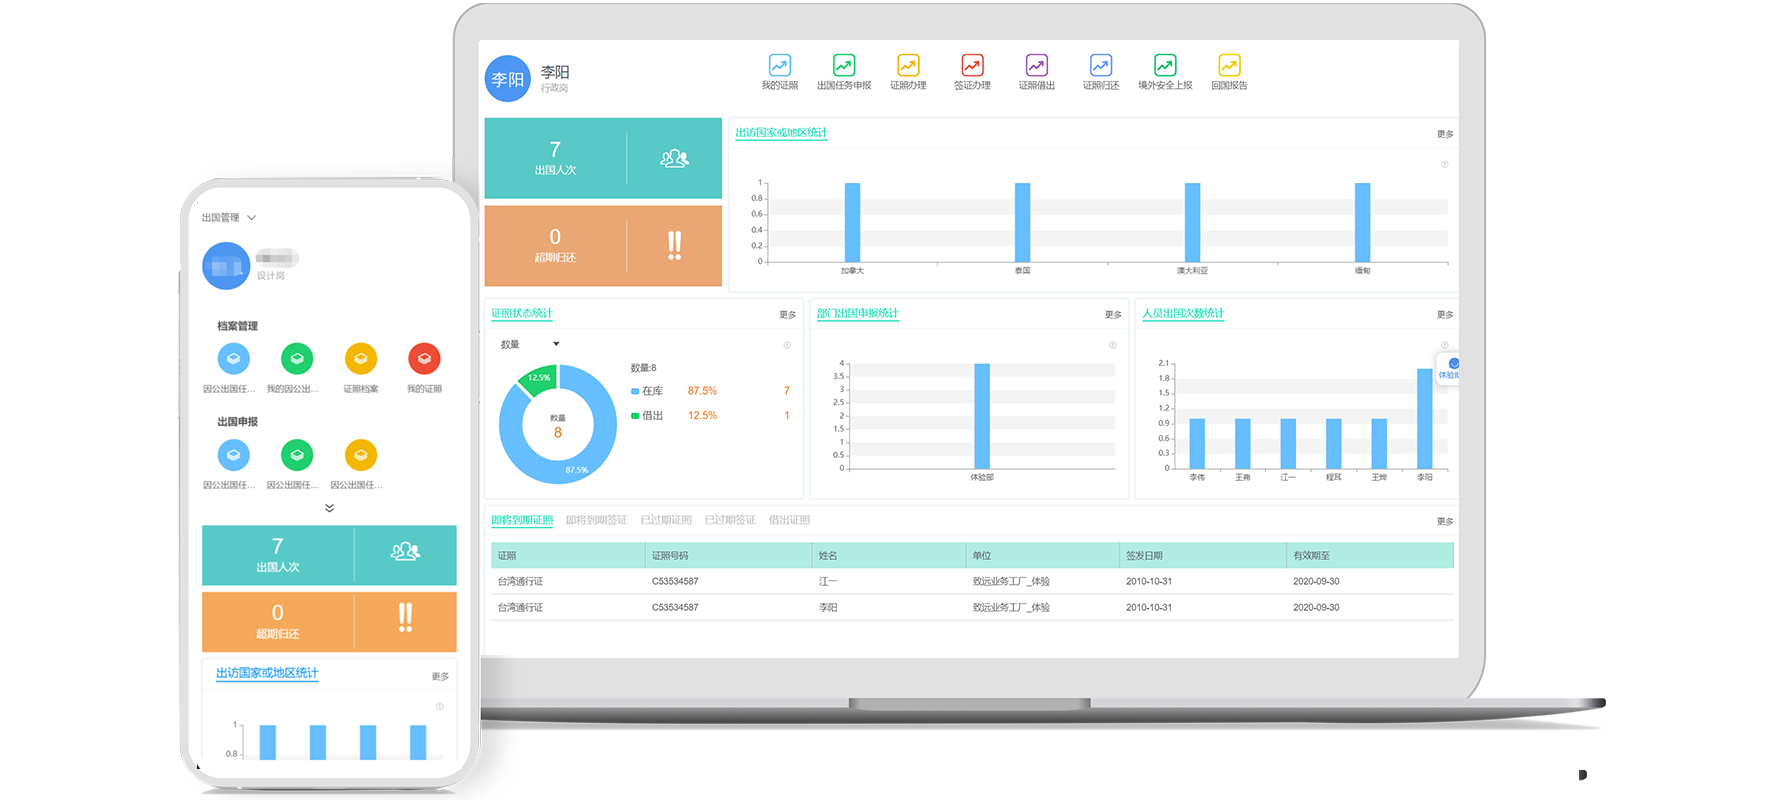Click the 李阳 round profile avatar

coord(508,79)
